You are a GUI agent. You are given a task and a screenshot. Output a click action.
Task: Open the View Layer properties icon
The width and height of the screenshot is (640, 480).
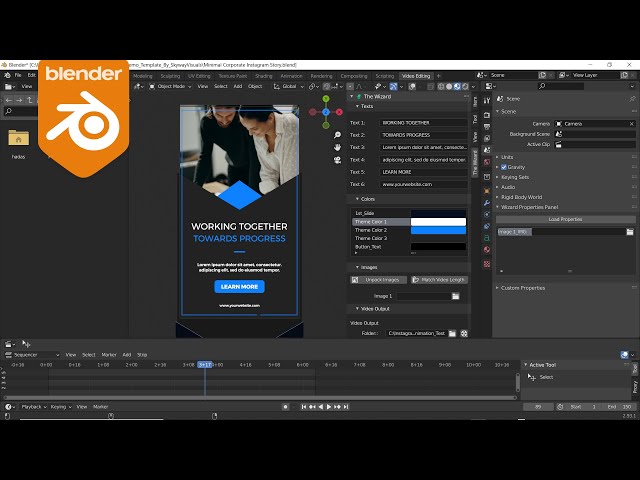tap(487, 139)
